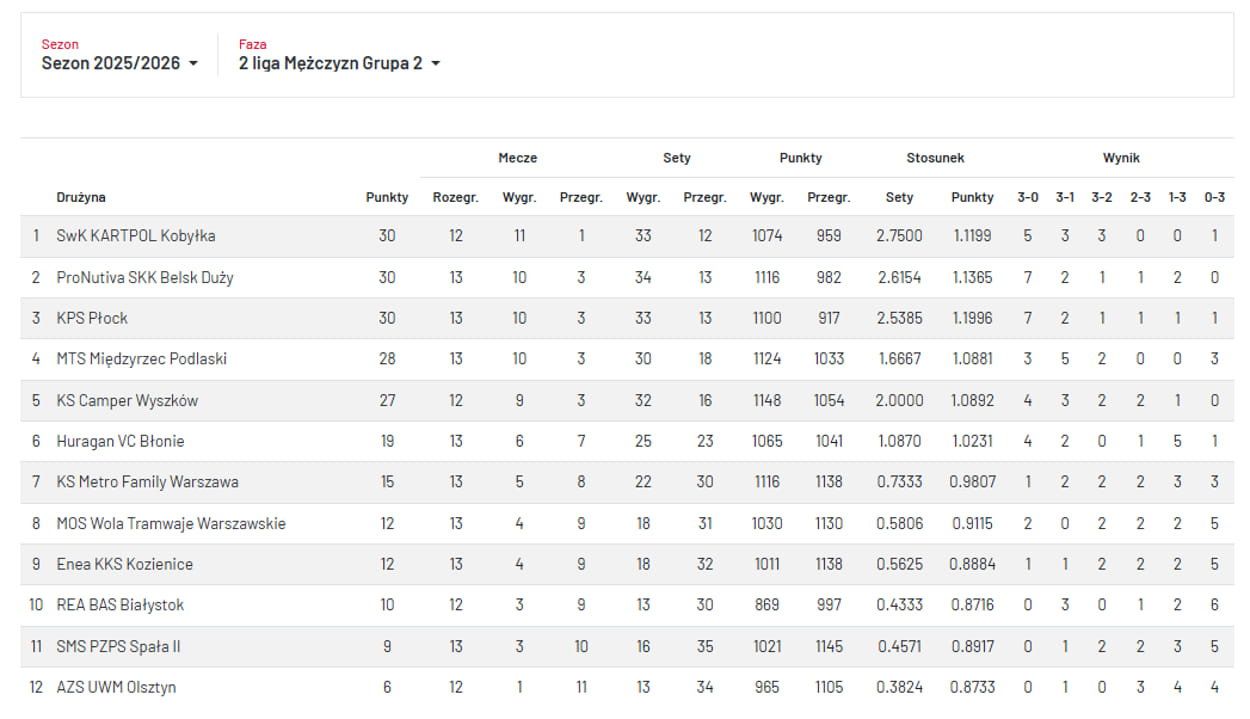Click Enea KKS Kozienice team name
The width and height of the screenshot is (1250, 719).
(125, 564)
